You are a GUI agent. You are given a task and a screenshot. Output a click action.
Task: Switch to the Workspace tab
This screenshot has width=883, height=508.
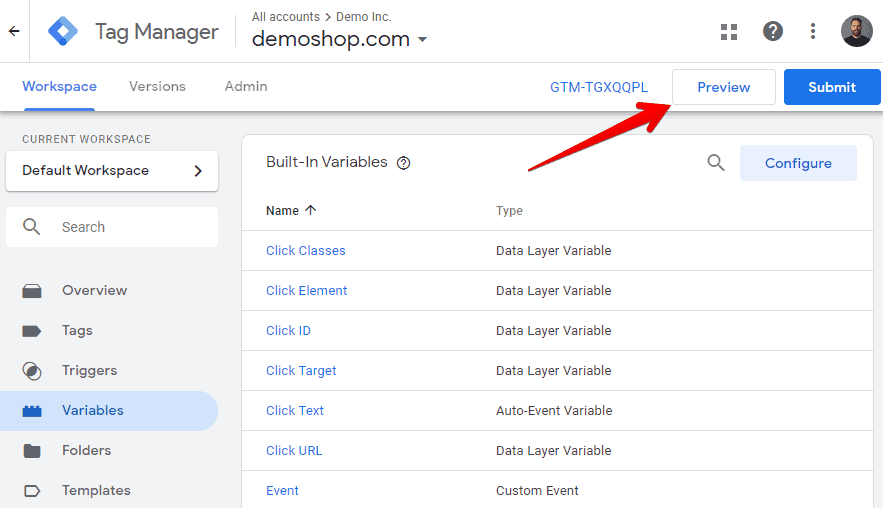pos(59,87)
